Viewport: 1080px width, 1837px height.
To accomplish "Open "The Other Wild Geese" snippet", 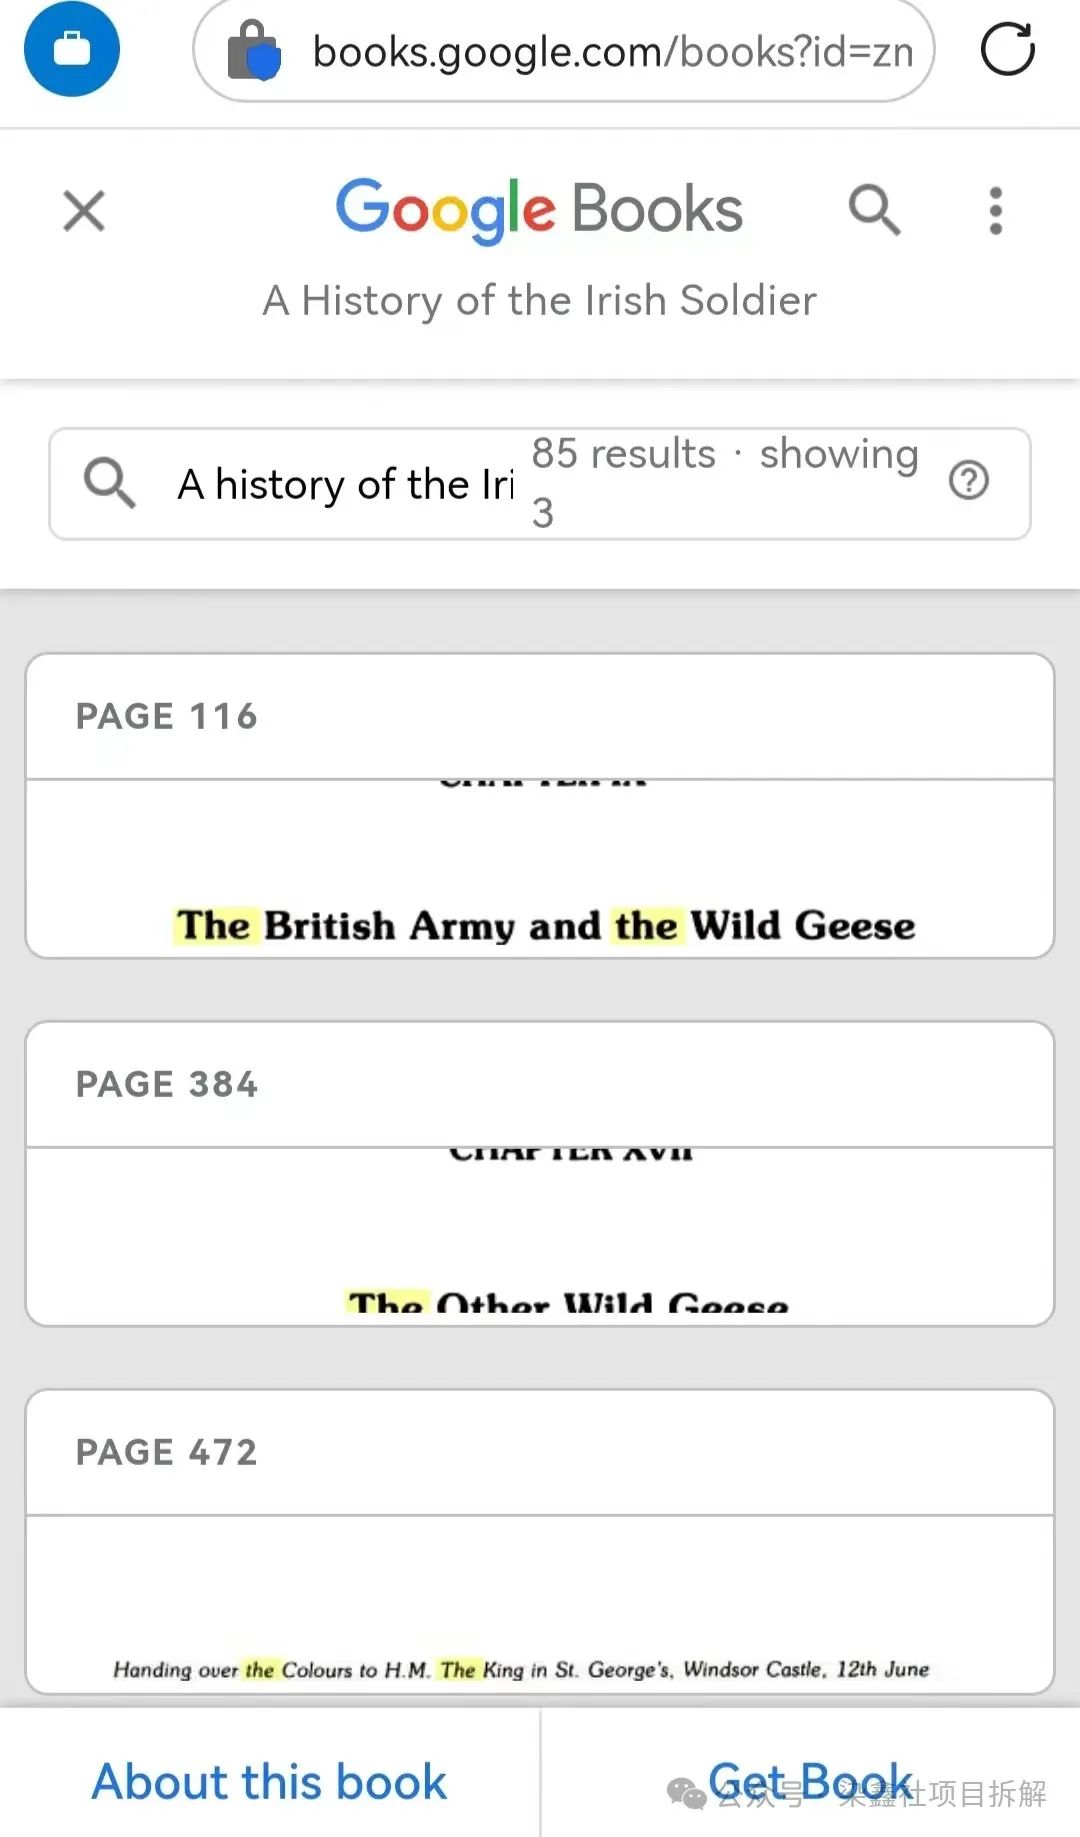I will [x=567, y=1300].
